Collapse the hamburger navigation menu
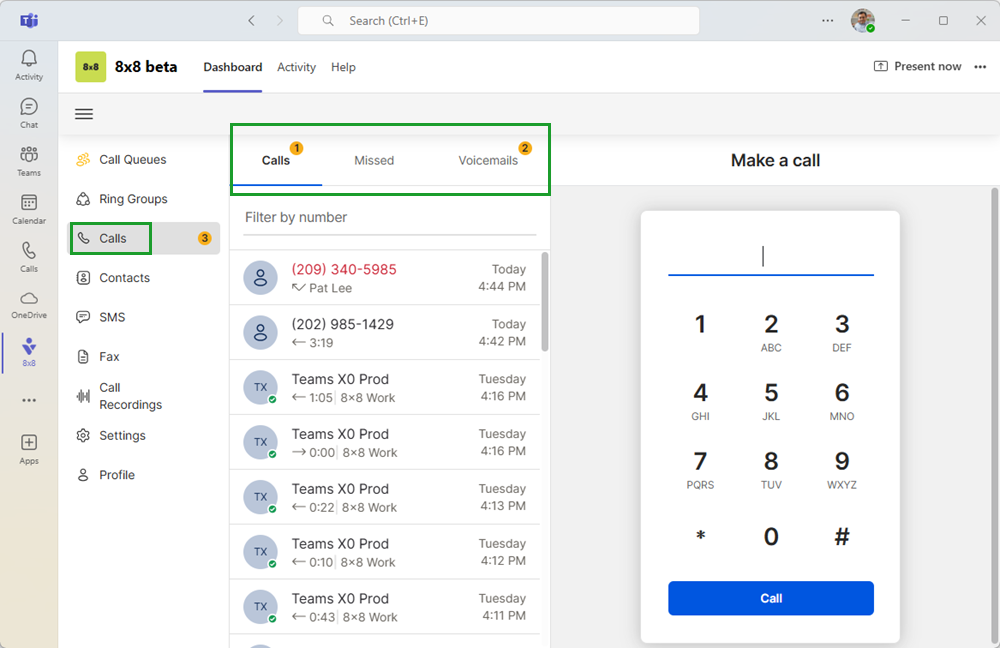This screenshot has height=648, width=1000. tap(84, 114)
